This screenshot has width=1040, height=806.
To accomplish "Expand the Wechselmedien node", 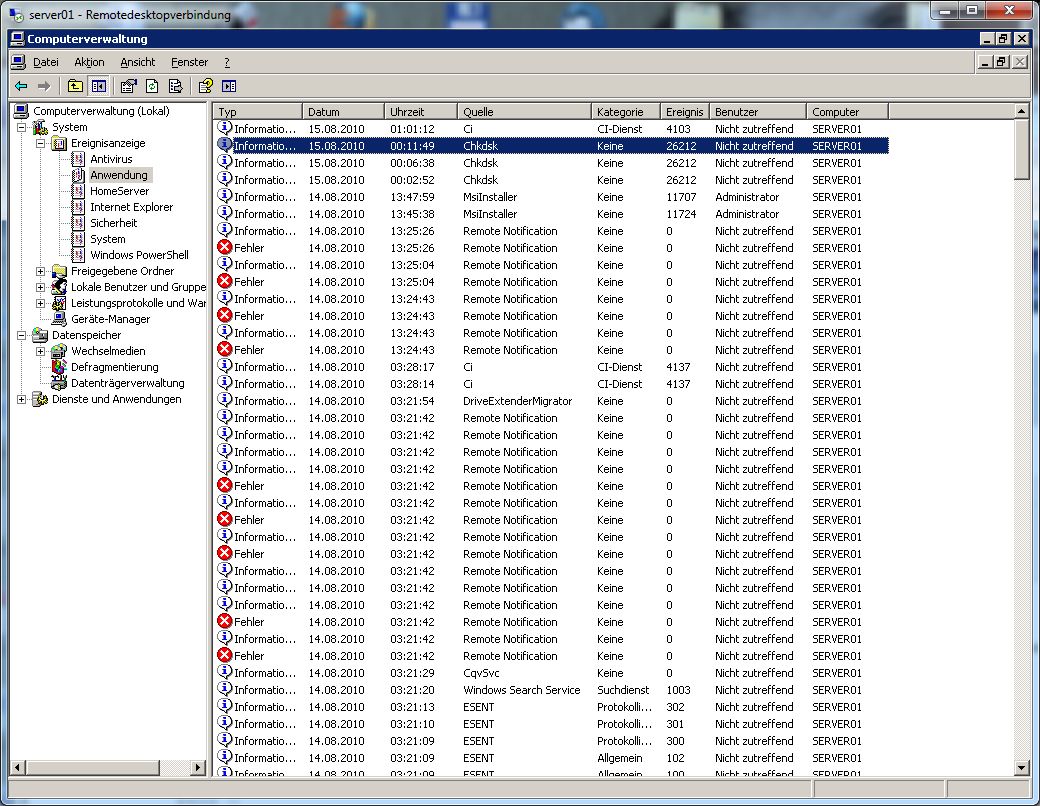I will pyautogui.click(x=40, y=351).
